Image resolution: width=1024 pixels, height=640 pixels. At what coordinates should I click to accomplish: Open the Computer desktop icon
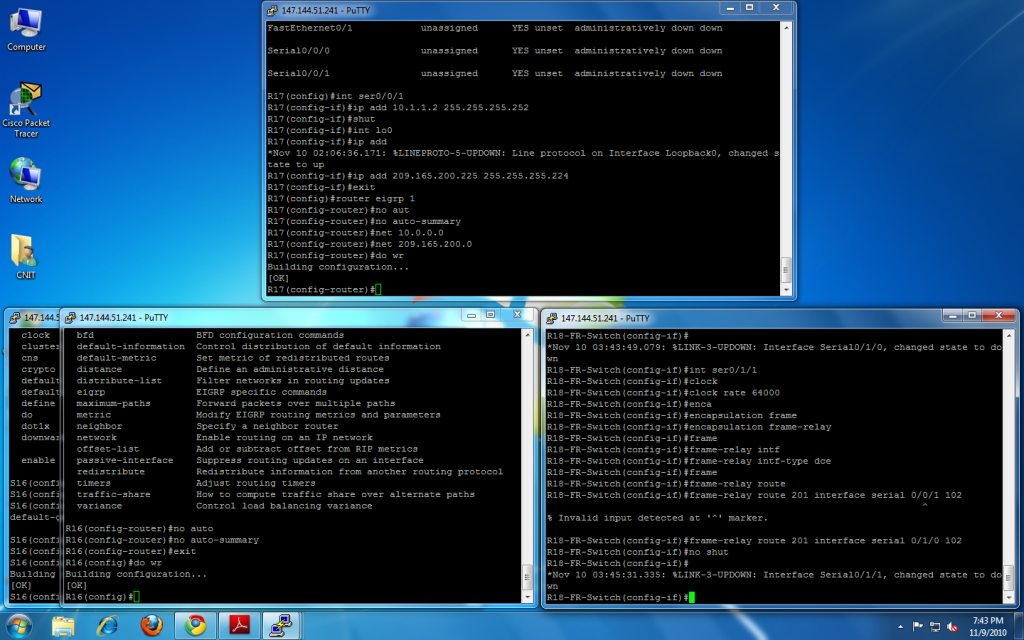coord(26,25)
